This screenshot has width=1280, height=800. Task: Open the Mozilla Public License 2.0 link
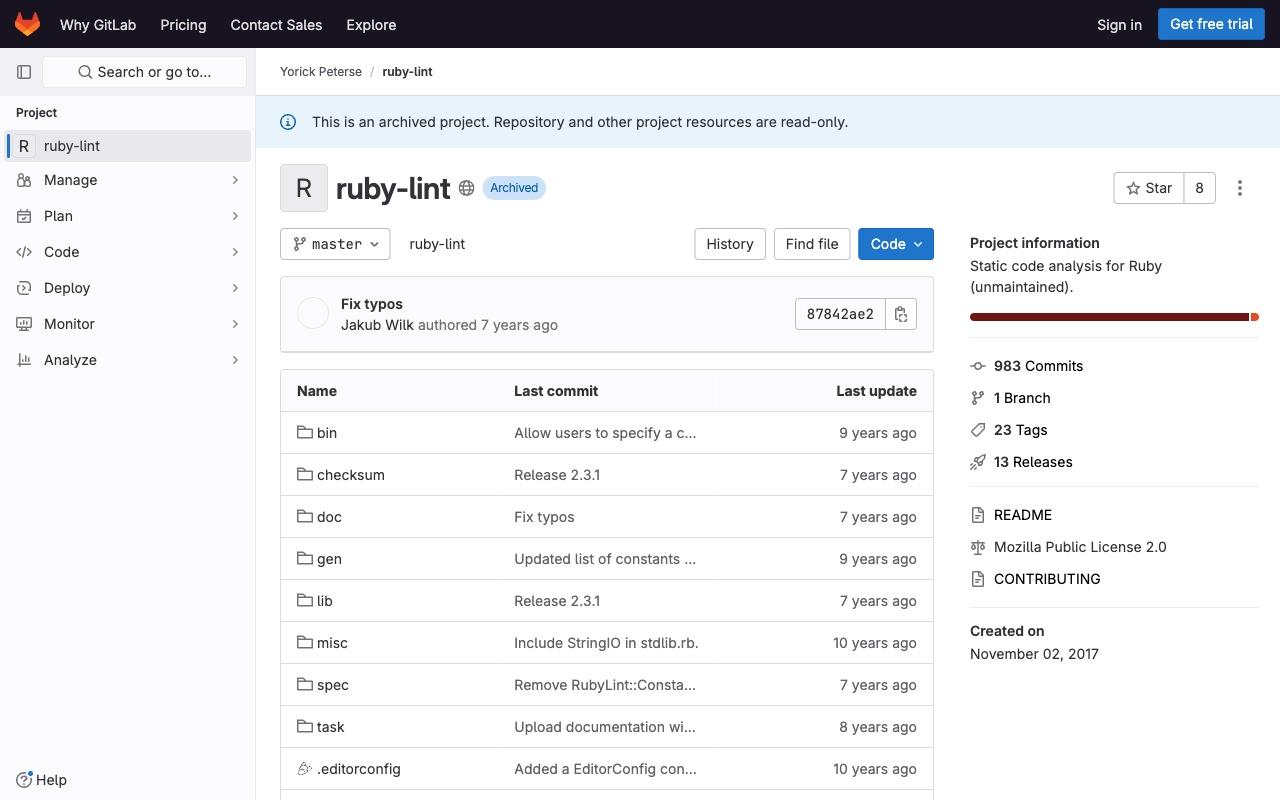1080,547
